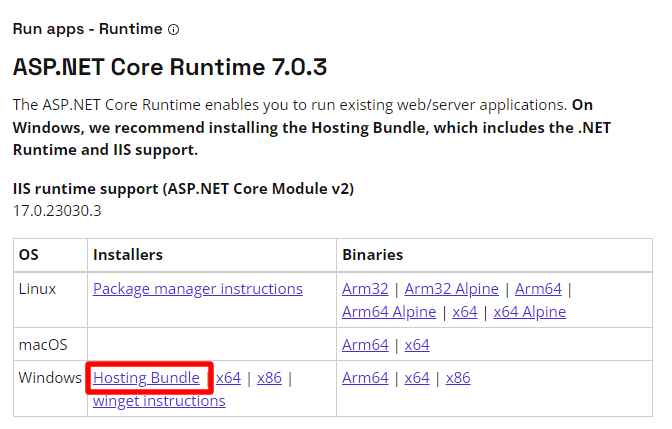Open Linux Package manager instructions link
The width and height of the screenshot is (672, 429).
(198, 289)
